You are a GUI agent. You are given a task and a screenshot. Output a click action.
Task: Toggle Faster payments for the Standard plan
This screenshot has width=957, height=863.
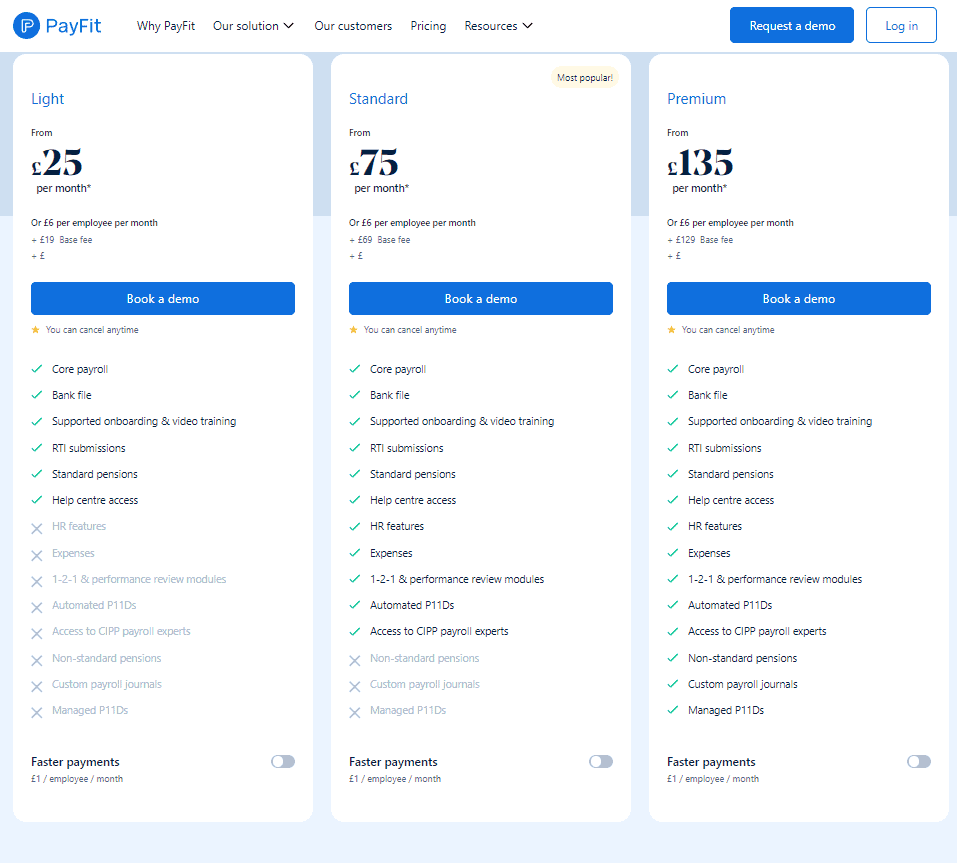click(600, 761)
